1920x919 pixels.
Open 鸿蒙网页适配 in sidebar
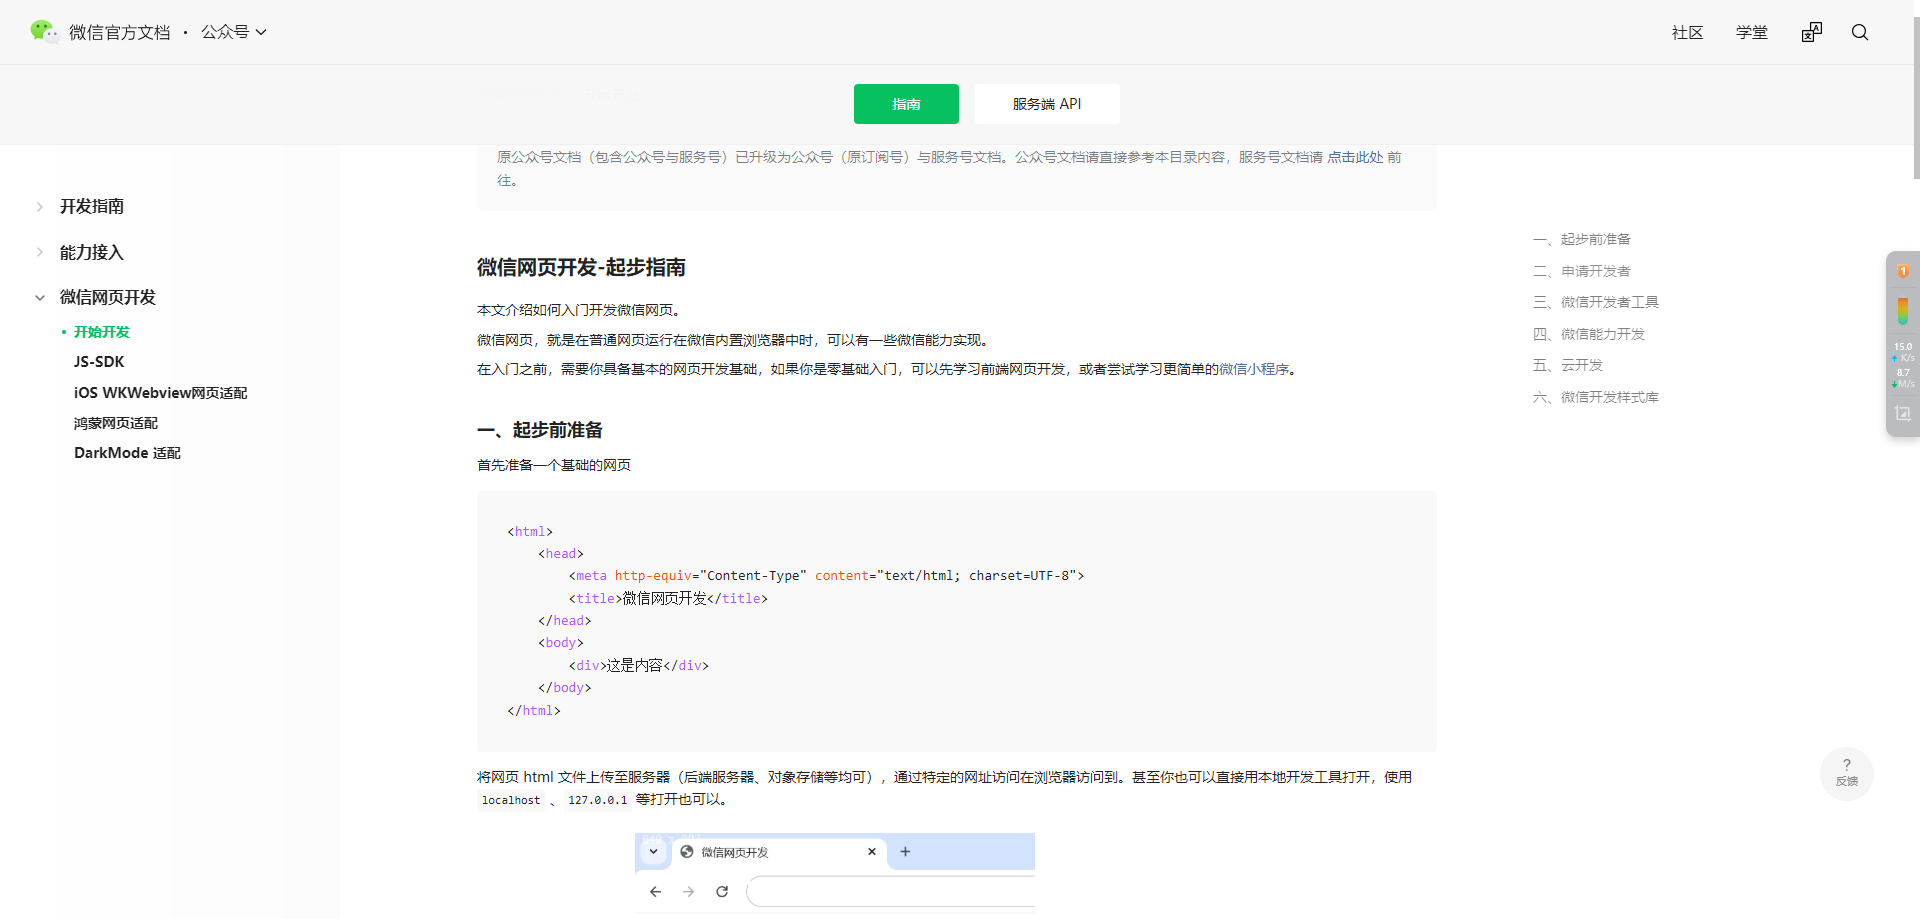click(116, 423)
